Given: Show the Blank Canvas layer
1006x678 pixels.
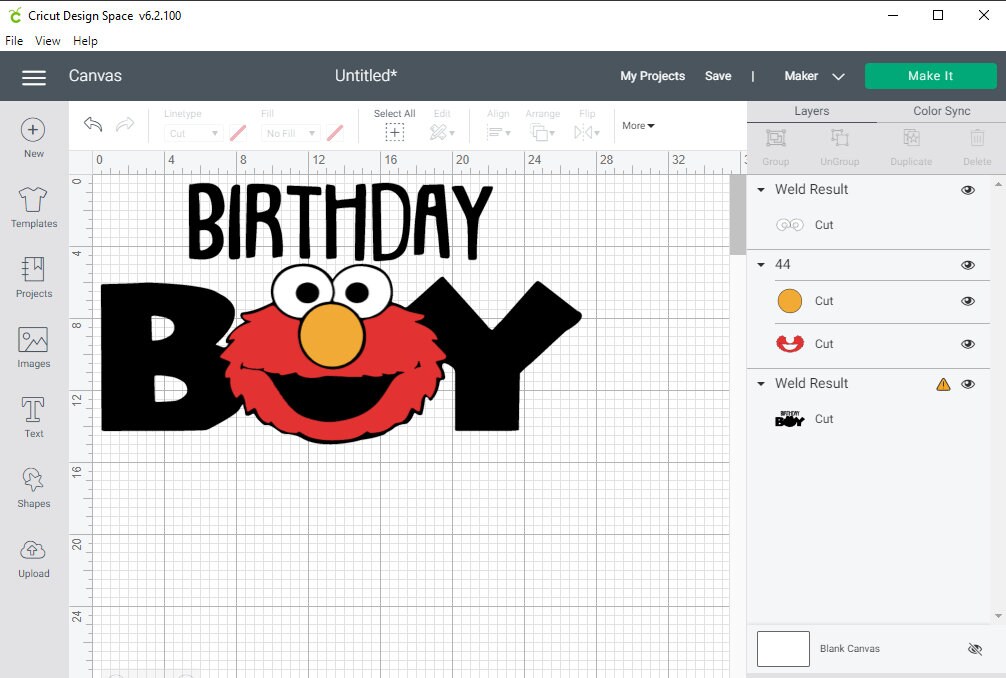Looking at the screenshot, I should click(975, 649).
